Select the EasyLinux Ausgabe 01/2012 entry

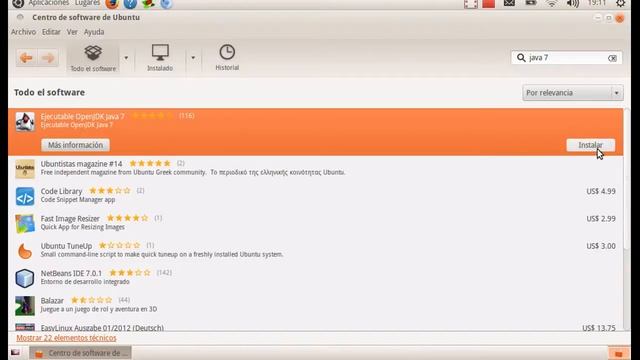pos(316,327)
